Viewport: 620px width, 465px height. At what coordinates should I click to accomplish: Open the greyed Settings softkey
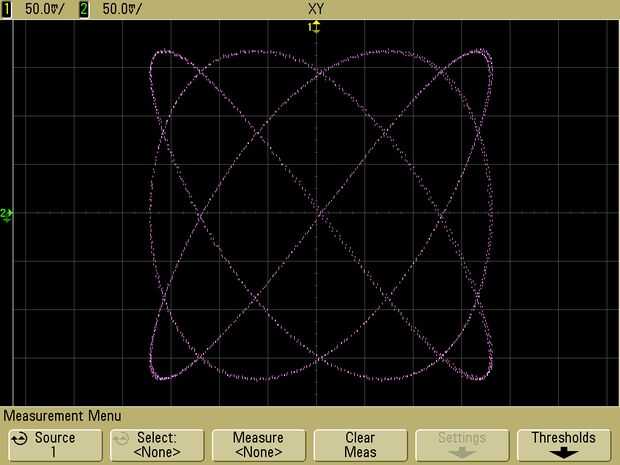pyautogui.click(x=462, y=445)
